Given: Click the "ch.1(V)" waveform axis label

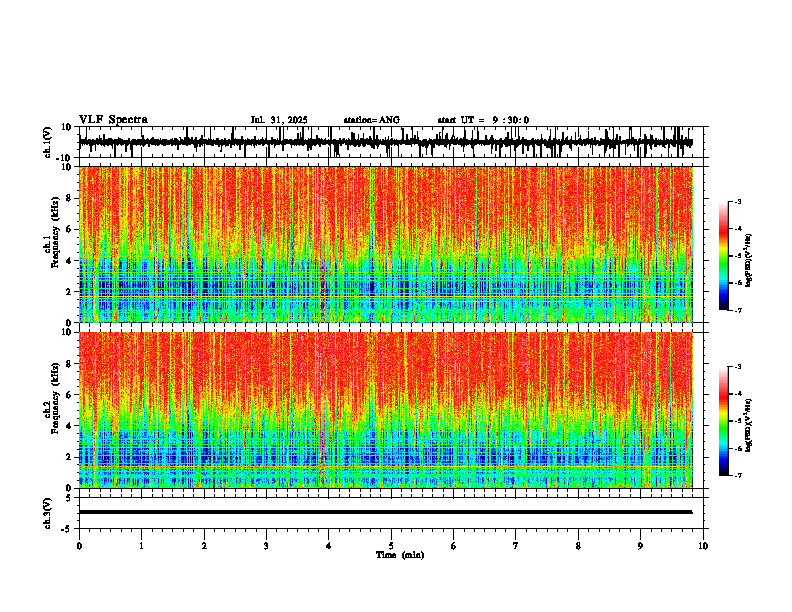Looking at the screenshot, I should [x=48, y=142].
